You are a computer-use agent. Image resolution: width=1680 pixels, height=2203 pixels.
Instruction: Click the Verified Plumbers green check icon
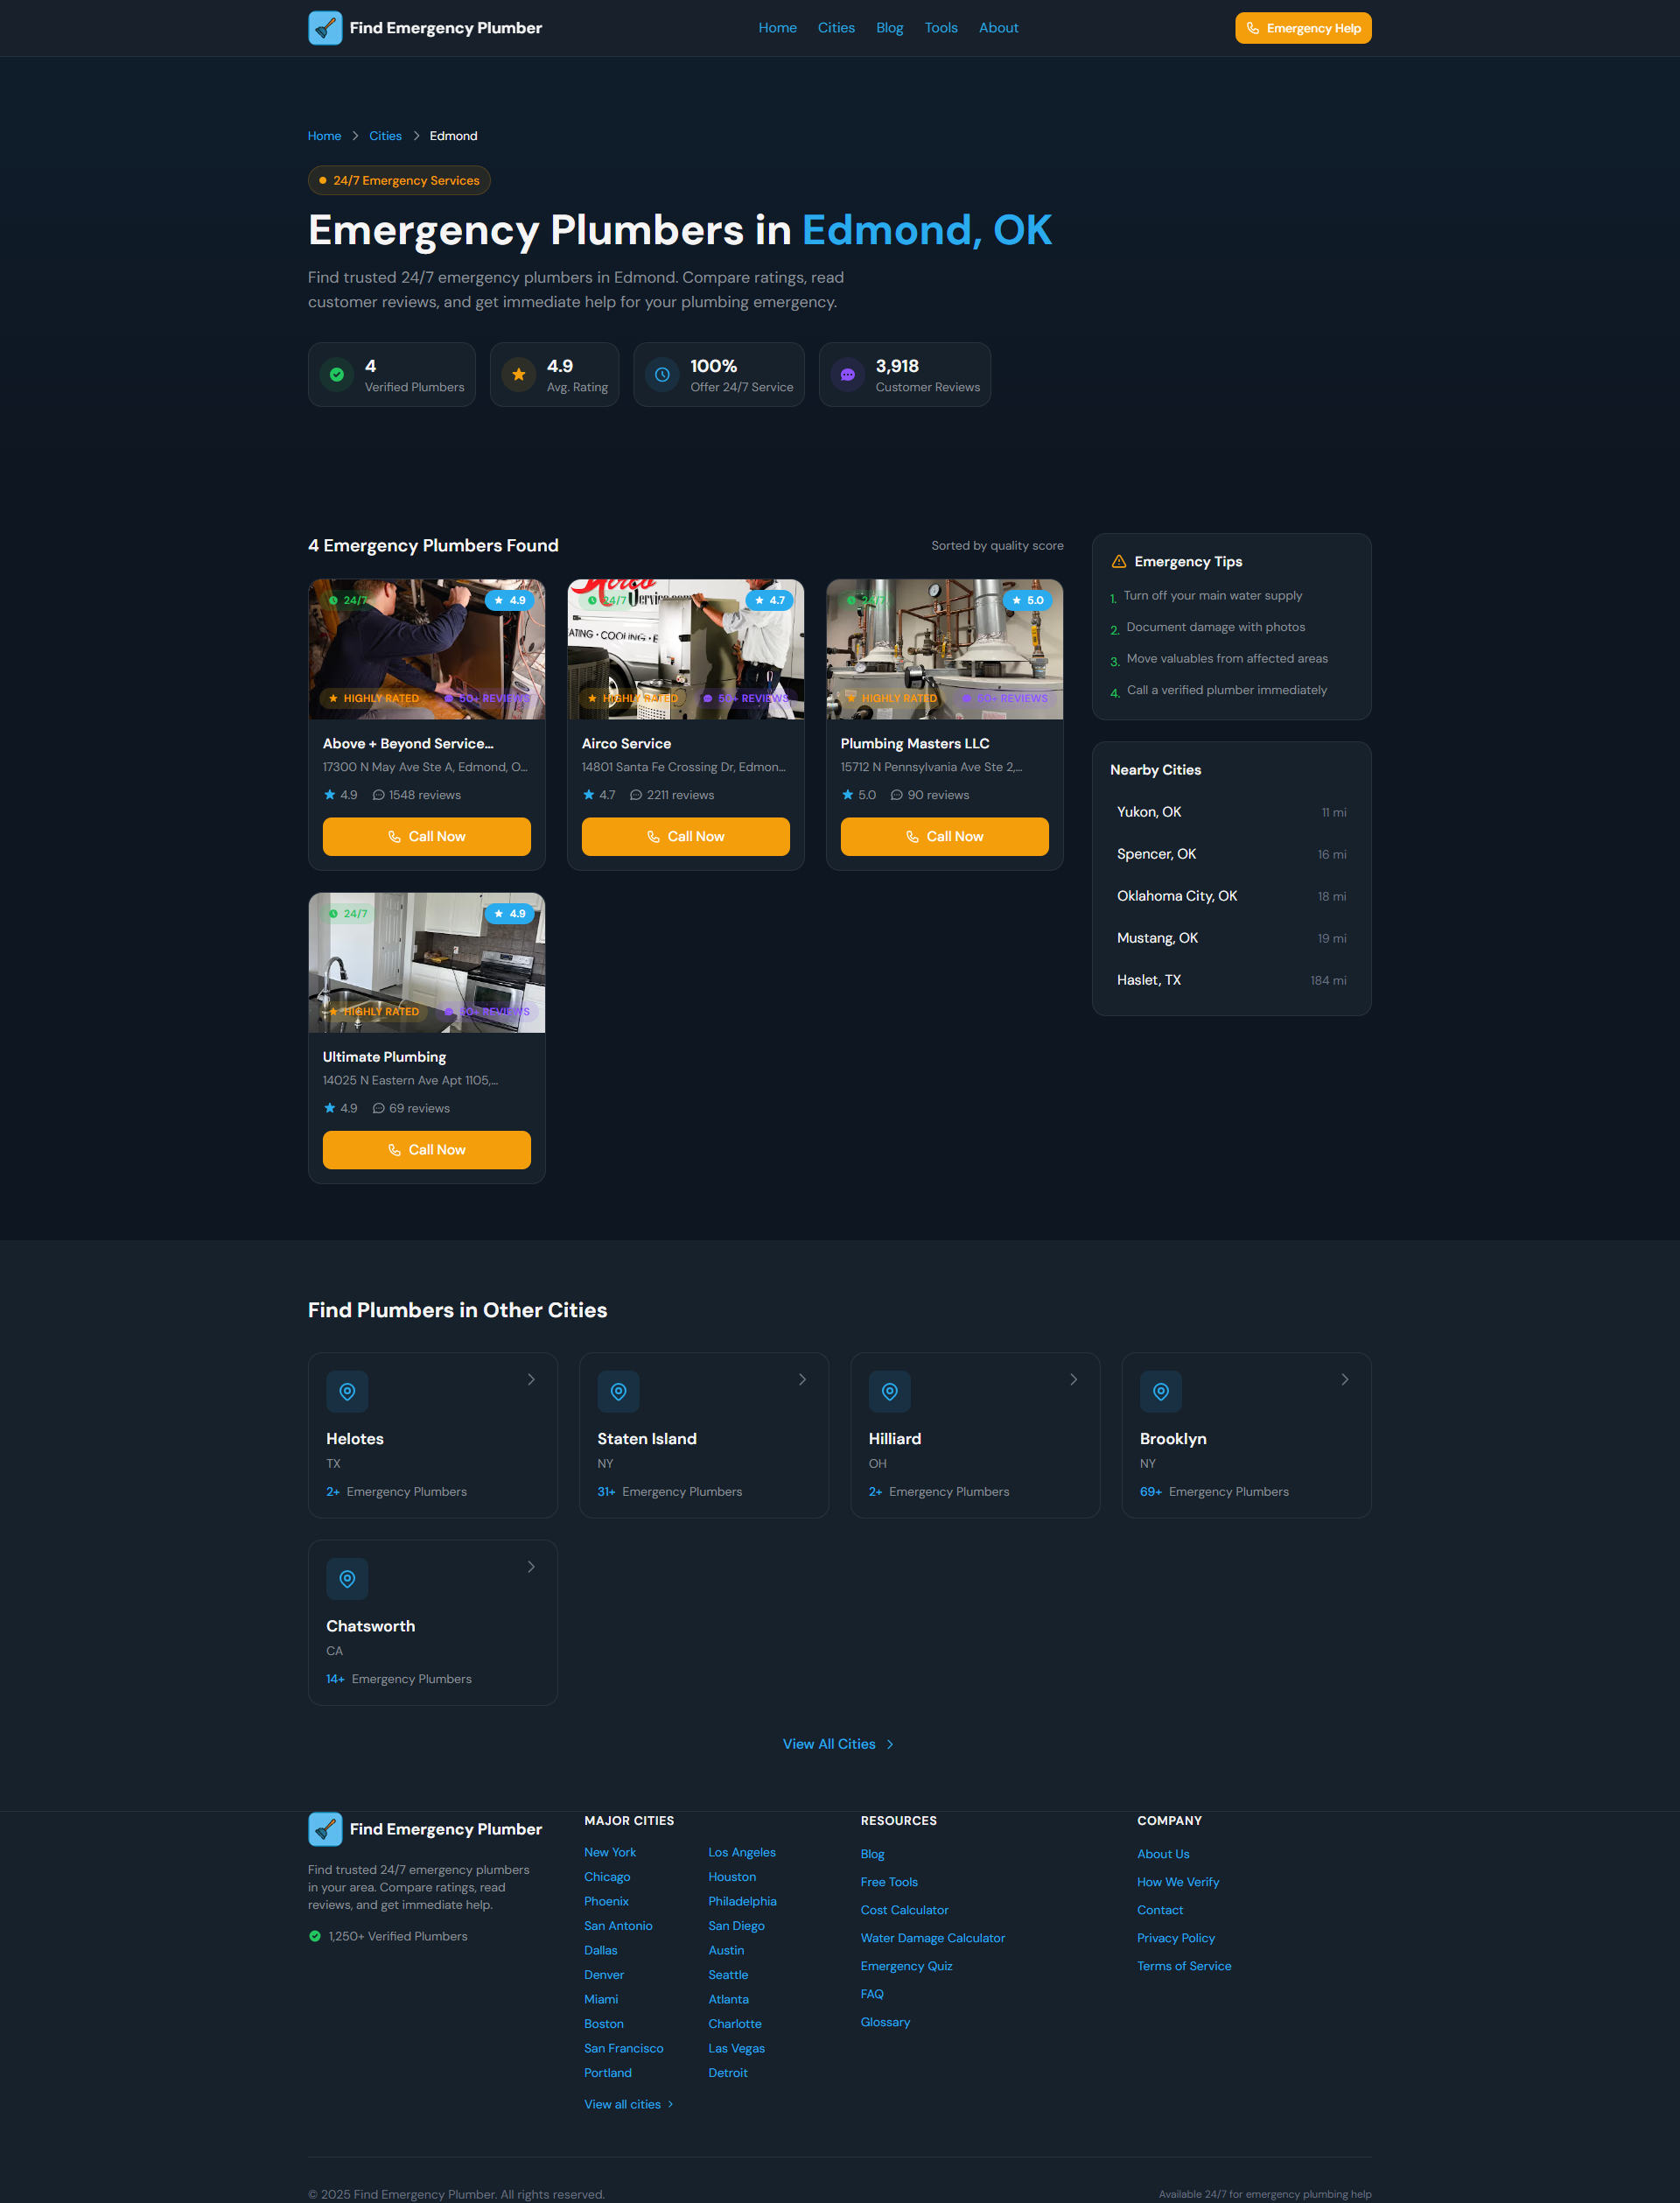point(337,375)
